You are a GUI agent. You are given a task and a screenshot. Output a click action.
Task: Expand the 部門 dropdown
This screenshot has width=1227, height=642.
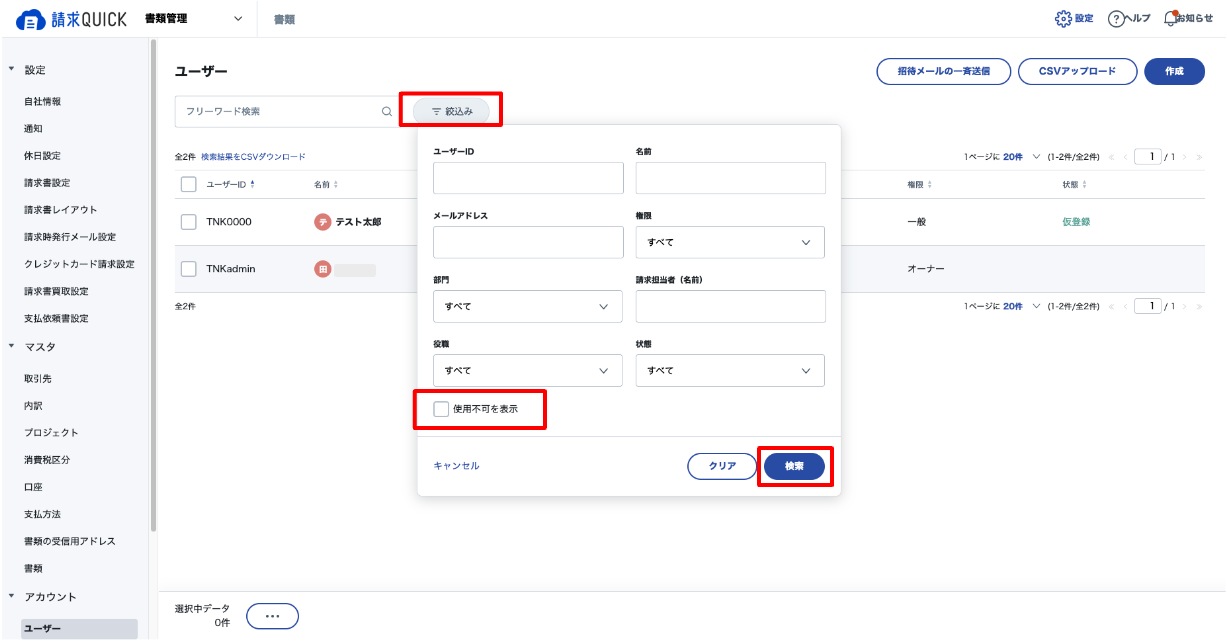[x=528, y=306]
